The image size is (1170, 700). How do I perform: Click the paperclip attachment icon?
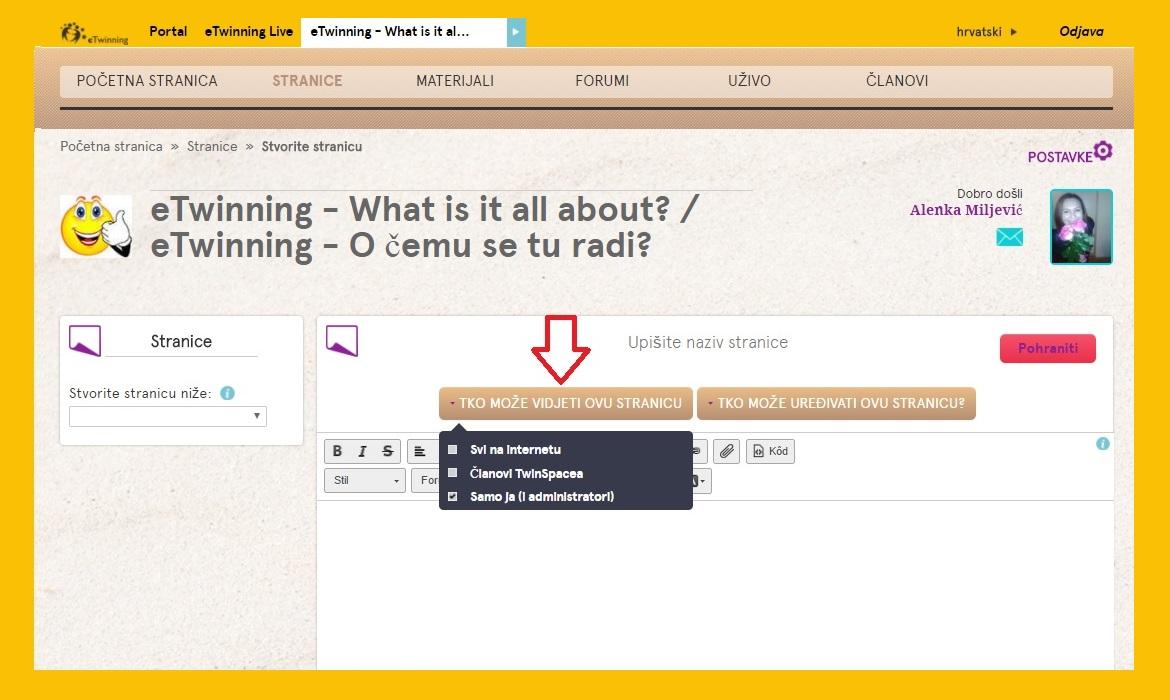(726, 451)
